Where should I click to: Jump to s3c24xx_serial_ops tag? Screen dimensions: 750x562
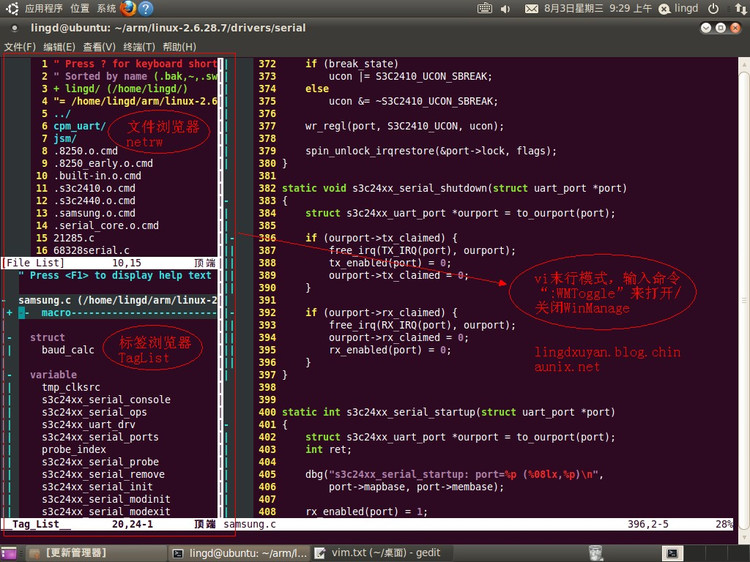click(x=94, y=412)
